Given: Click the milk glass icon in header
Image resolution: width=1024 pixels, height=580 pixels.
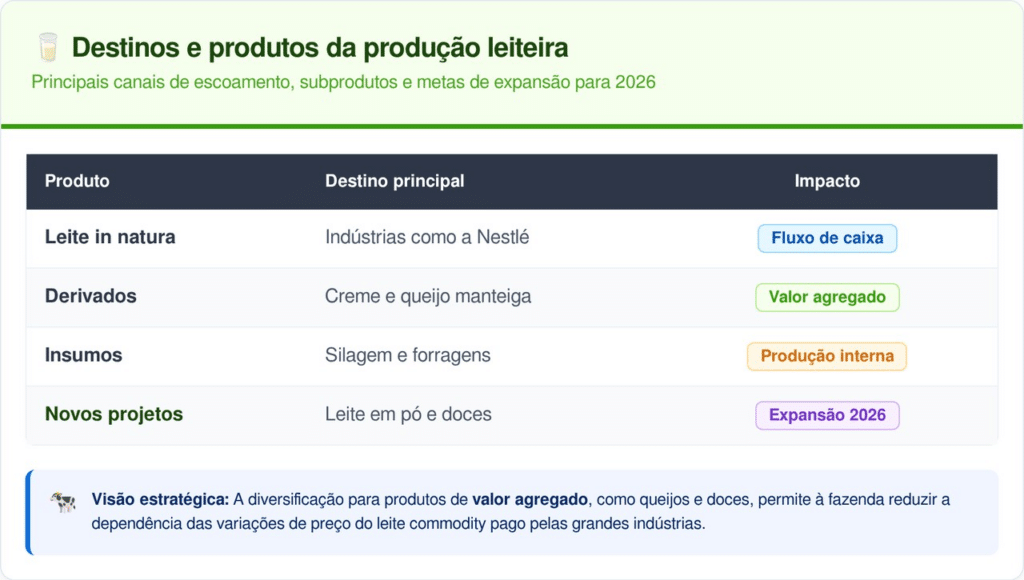Looking at the screenshot, I should pos(47,47).
